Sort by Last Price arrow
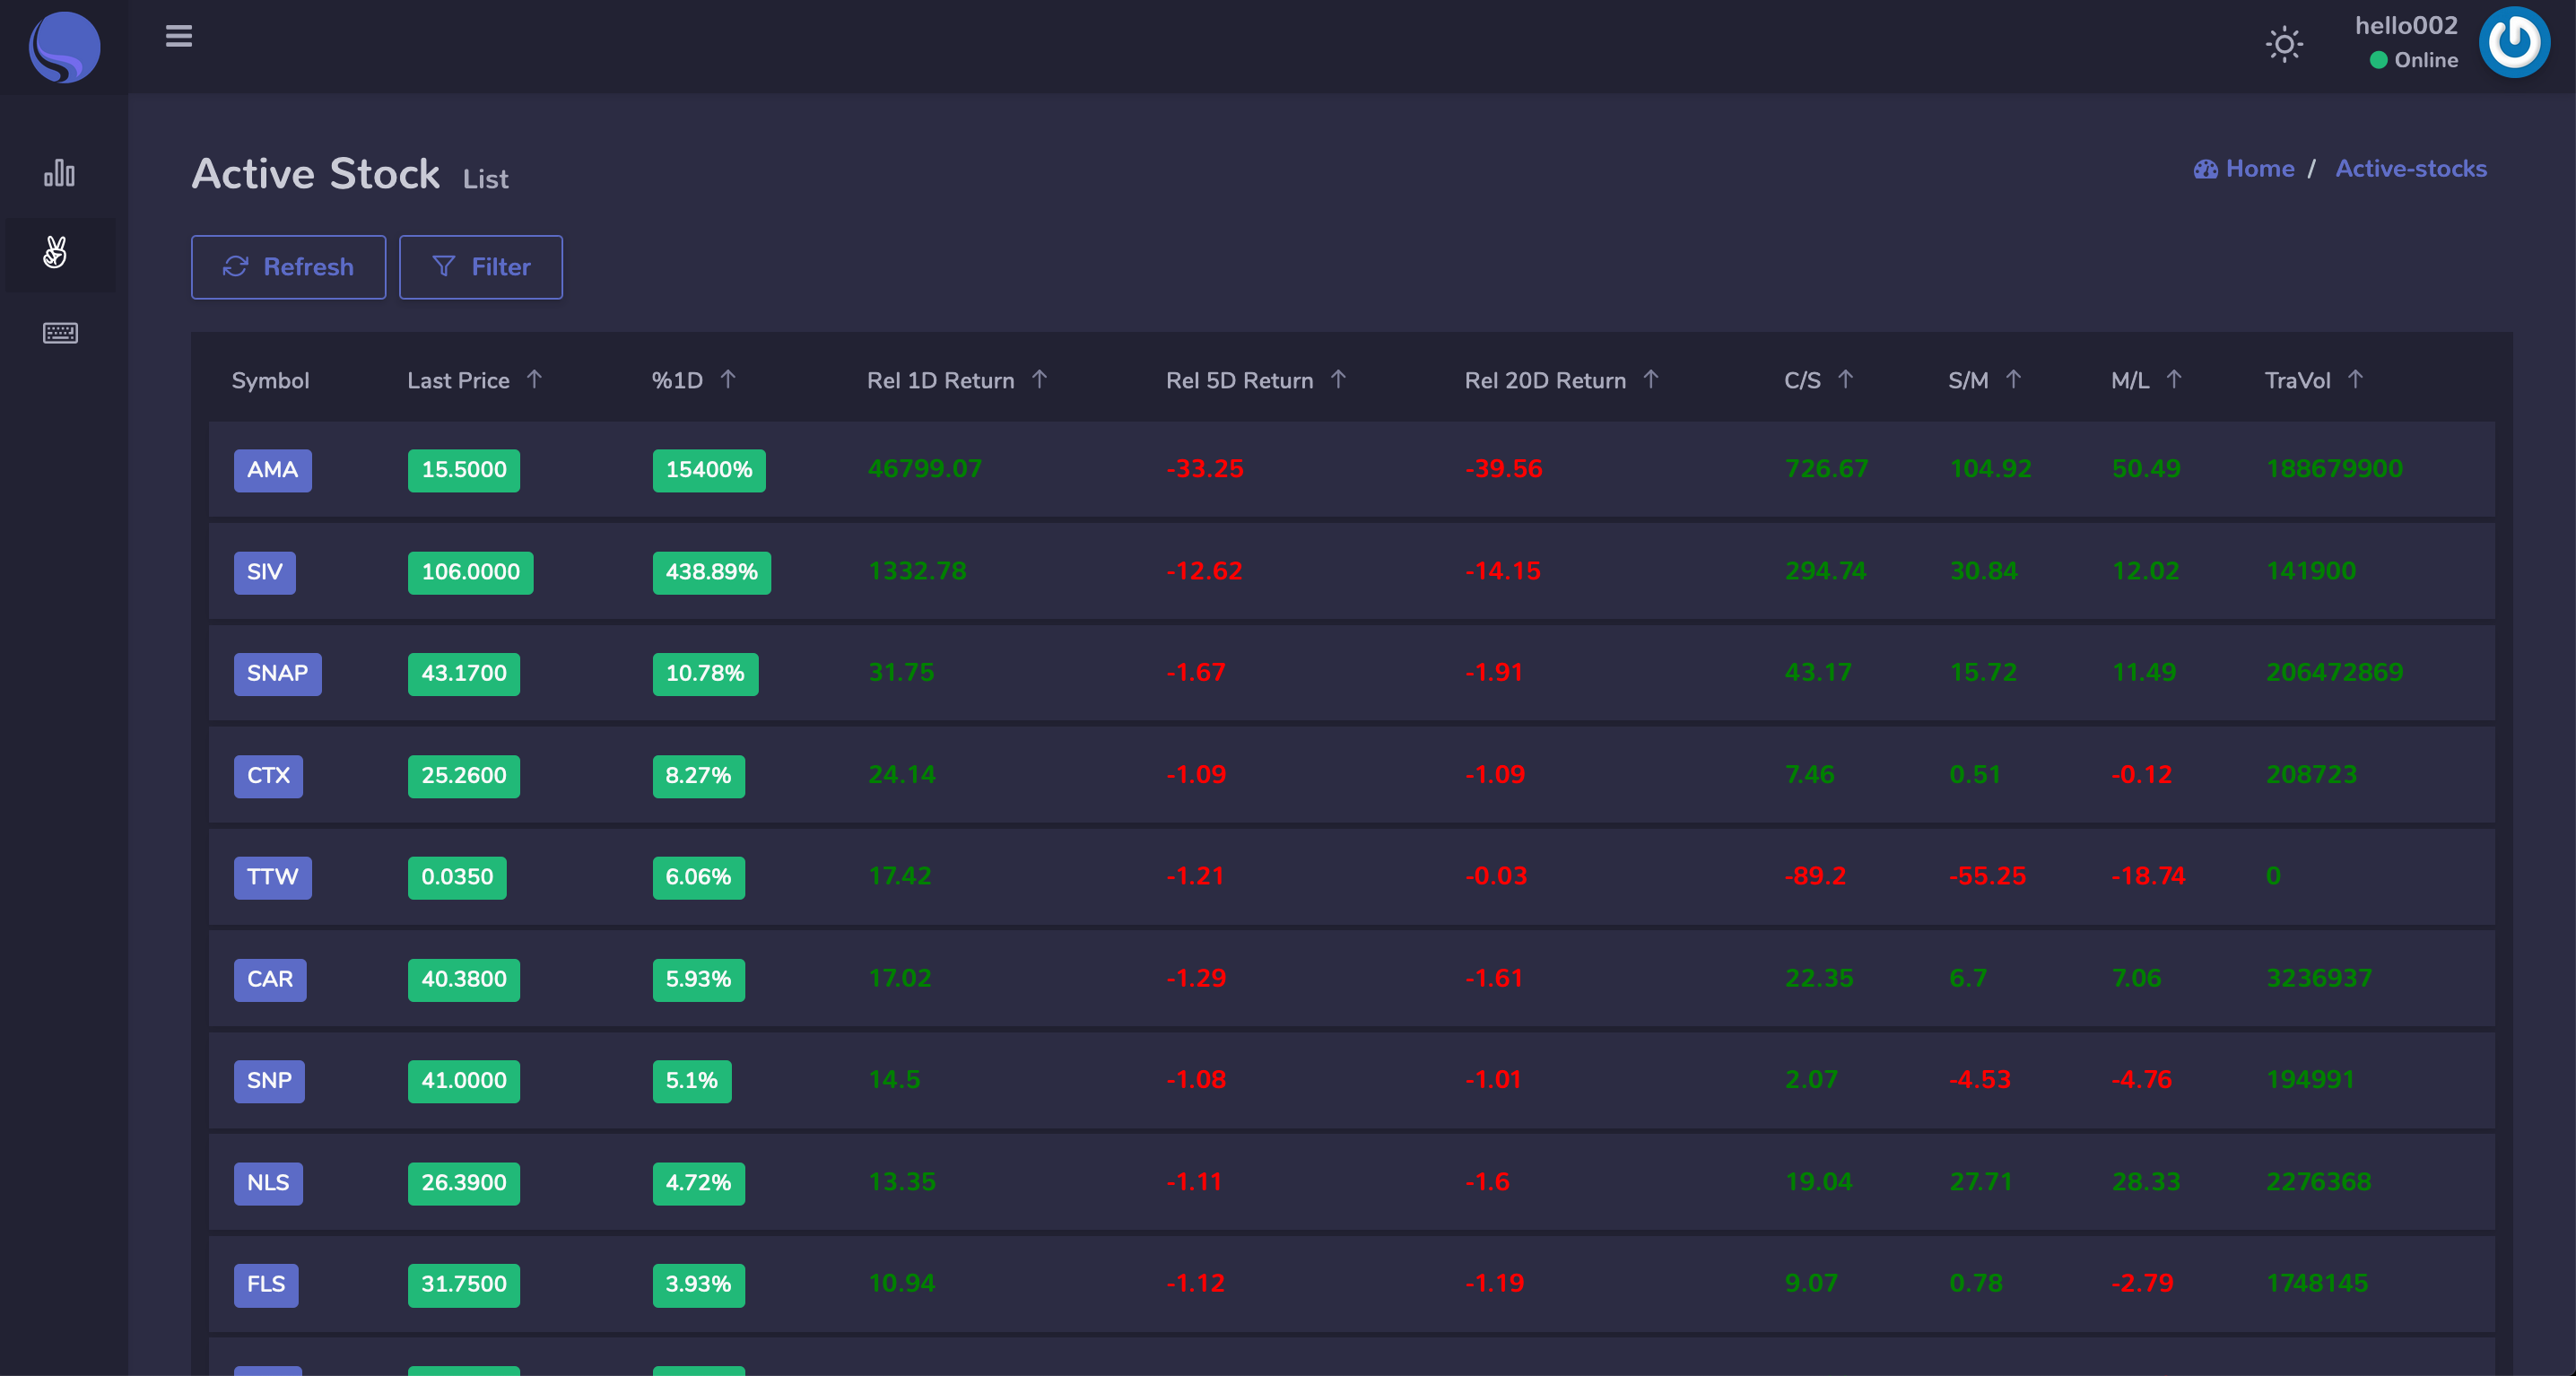Image resolution: width=2576 pixels, height=1376 pixels. (534, 379)
